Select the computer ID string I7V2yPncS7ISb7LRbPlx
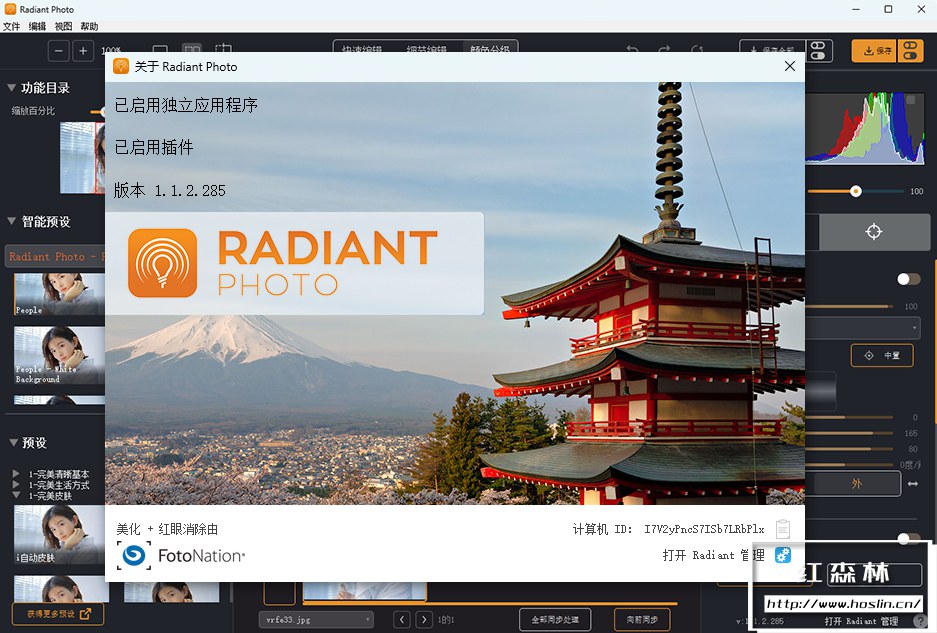 tap(704, 529)
